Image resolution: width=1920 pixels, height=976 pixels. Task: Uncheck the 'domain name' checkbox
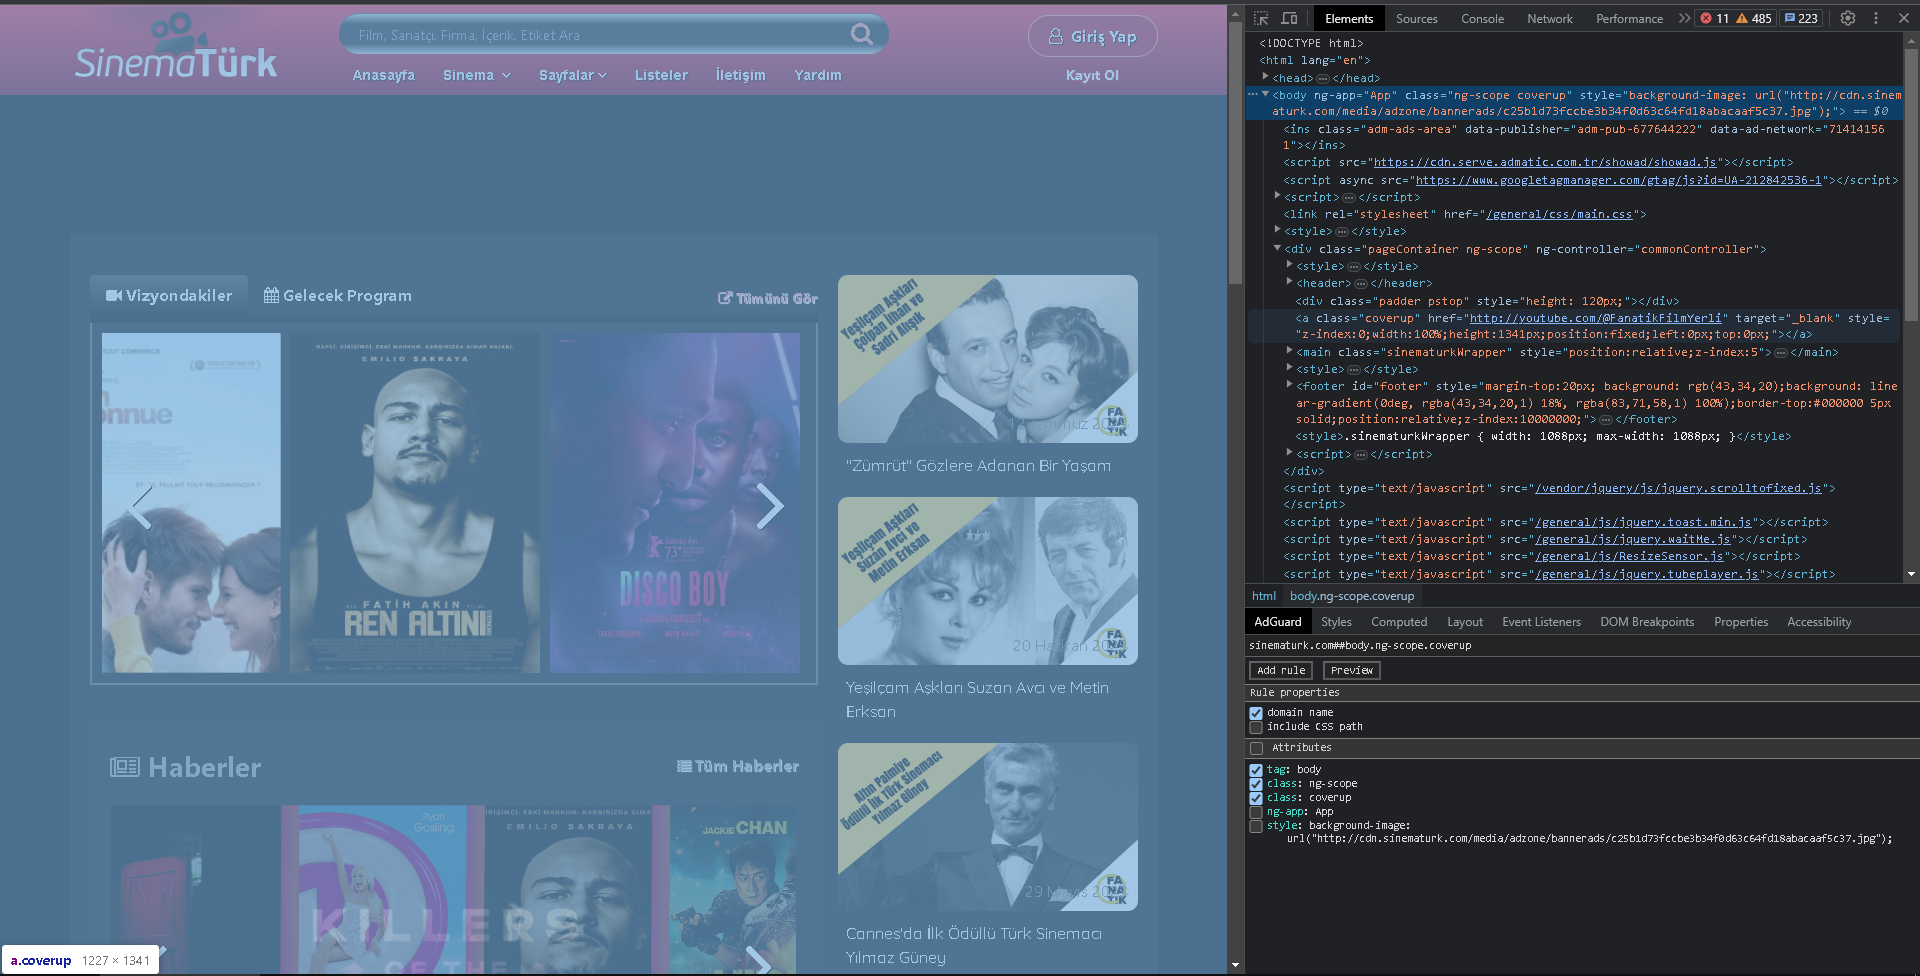point(1256,713)
